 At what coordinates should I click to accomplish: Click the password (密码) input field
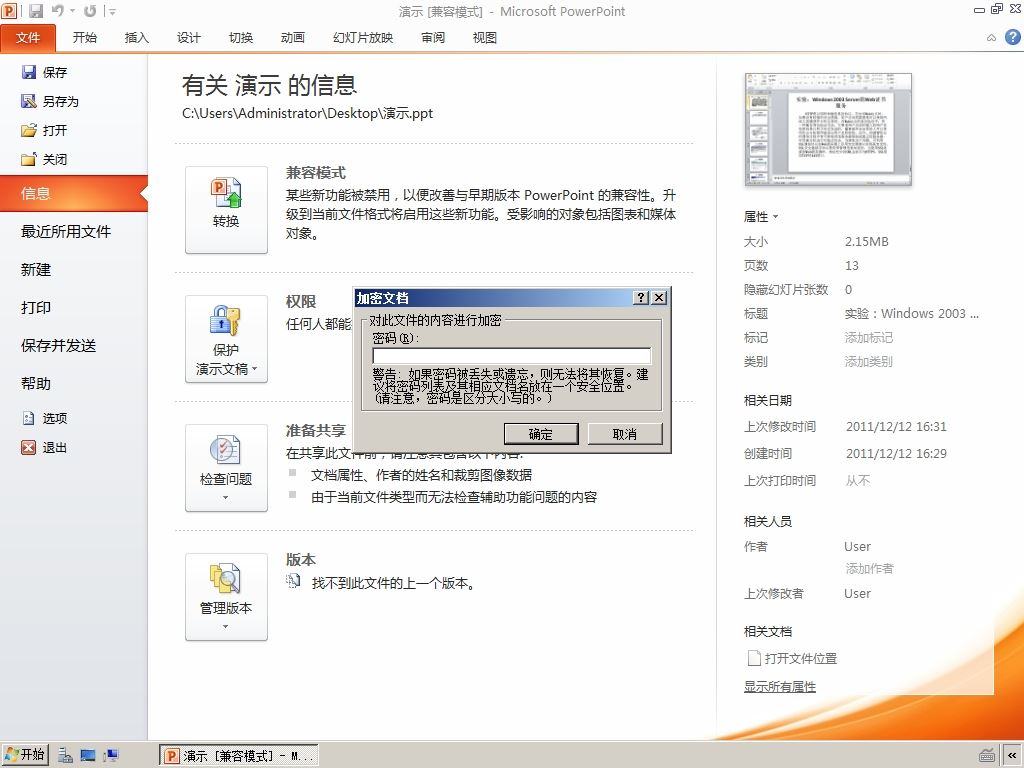tap(511, 356)
